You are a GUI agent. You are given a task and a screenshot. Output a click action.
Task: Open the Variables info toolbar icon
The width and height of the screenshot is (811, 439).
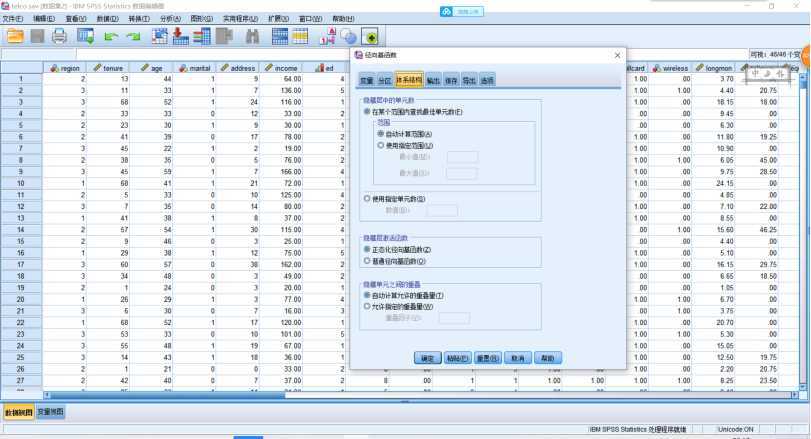(x=202, y=36)
